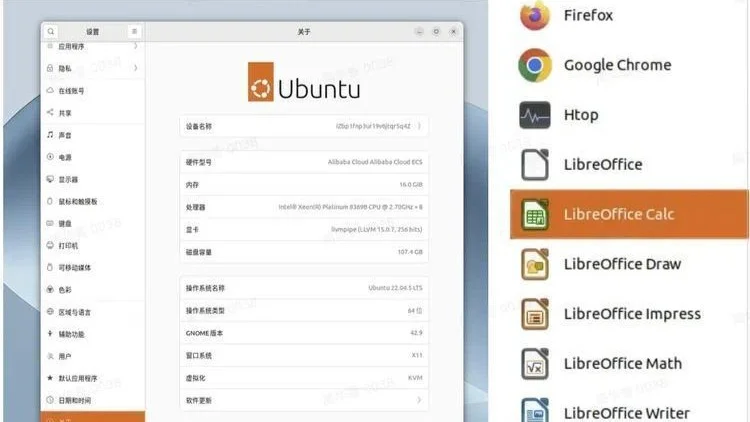Click the lock icon beside 隐私
Screen dimensions: 750x422
(50, 68)
